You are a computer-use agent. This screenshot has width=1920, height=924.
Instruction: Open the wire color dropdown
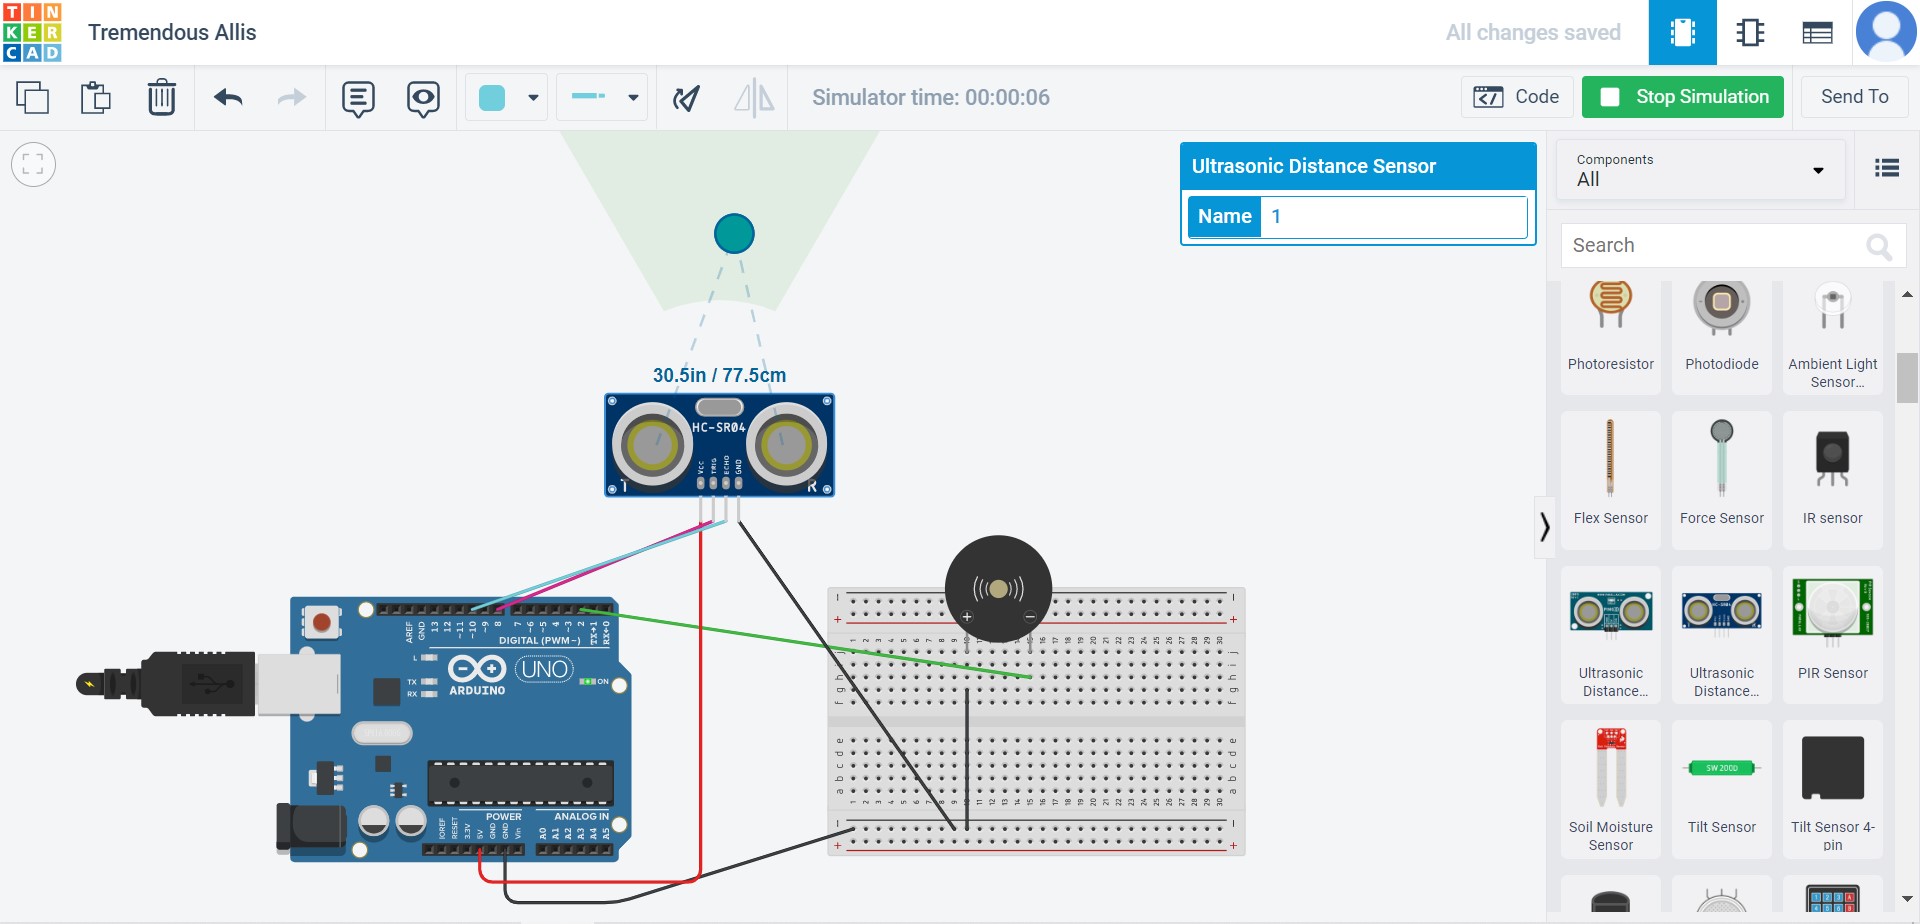508,97
